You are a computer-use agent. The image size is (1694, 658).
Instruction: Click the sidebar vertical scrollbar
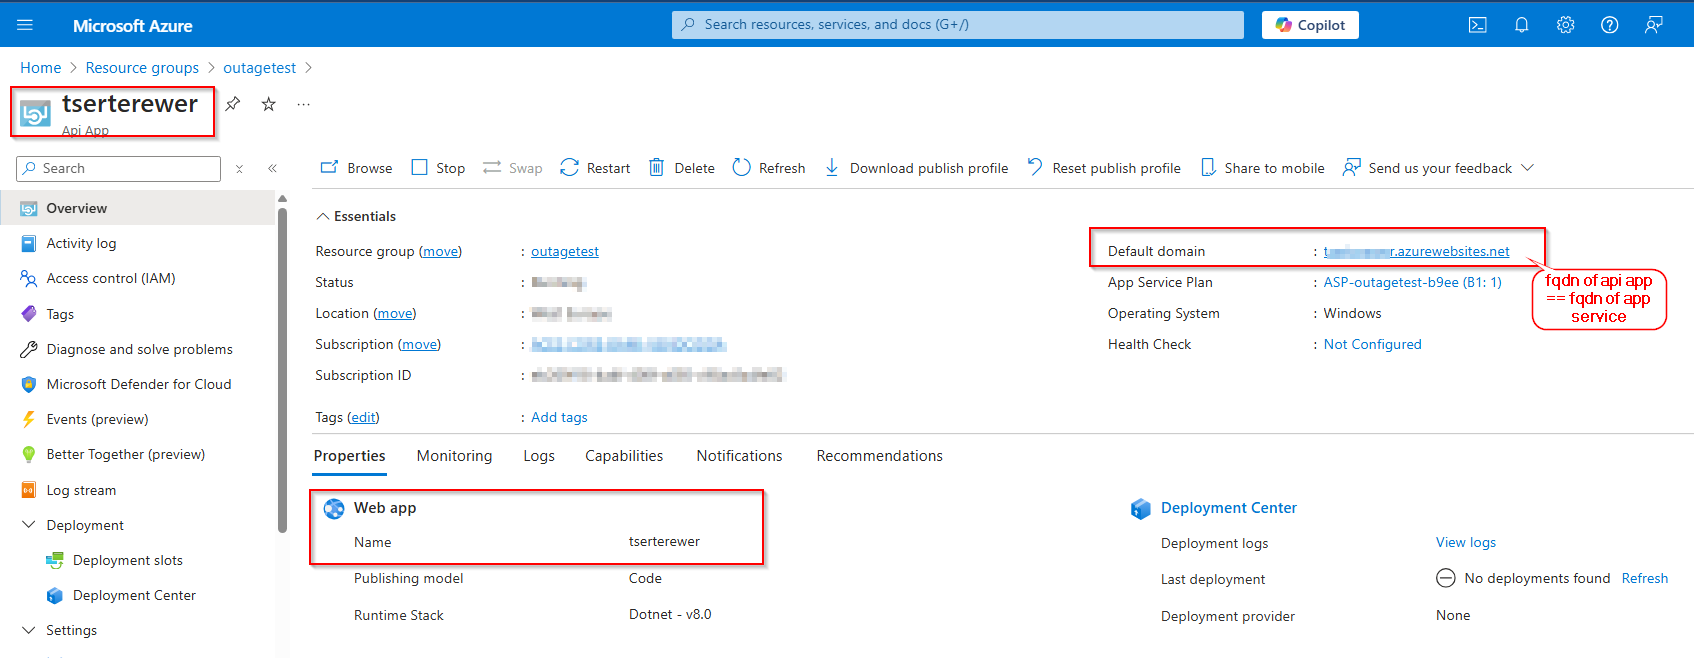pyautogui.click(x=282, y=370)
